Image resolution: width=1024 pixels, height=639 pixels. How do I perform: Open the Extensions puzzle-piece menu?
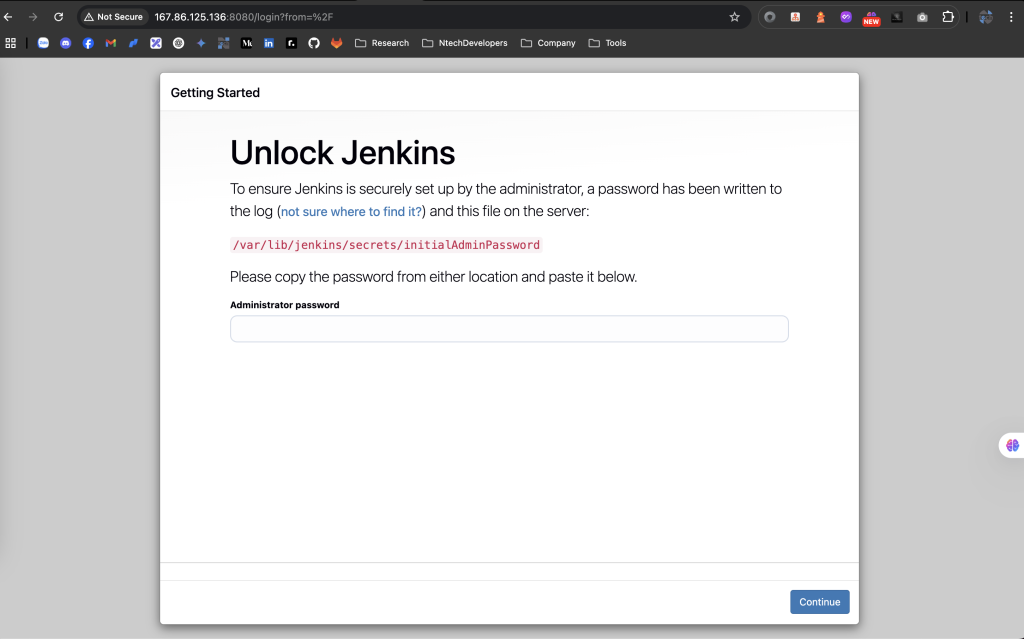[x=948, y=17]
